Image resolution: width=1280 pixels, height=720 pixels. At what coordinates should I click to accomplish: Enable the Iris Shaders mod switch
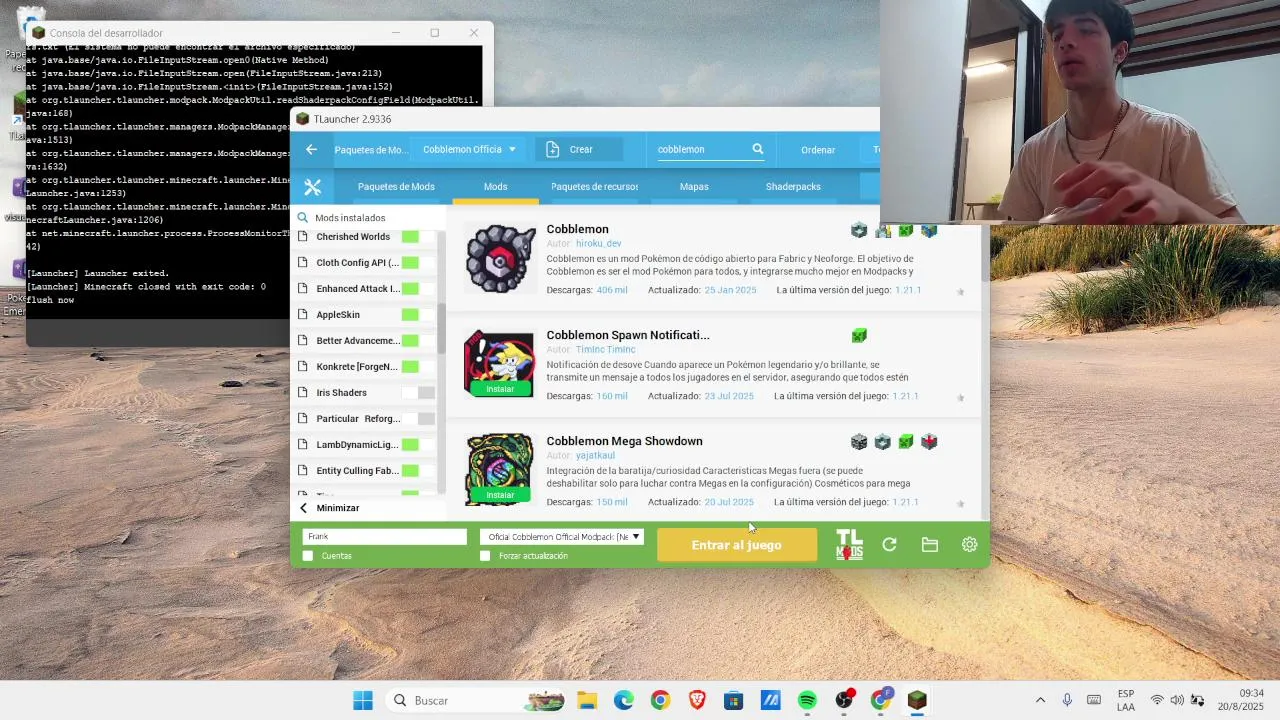coord(418,393)
